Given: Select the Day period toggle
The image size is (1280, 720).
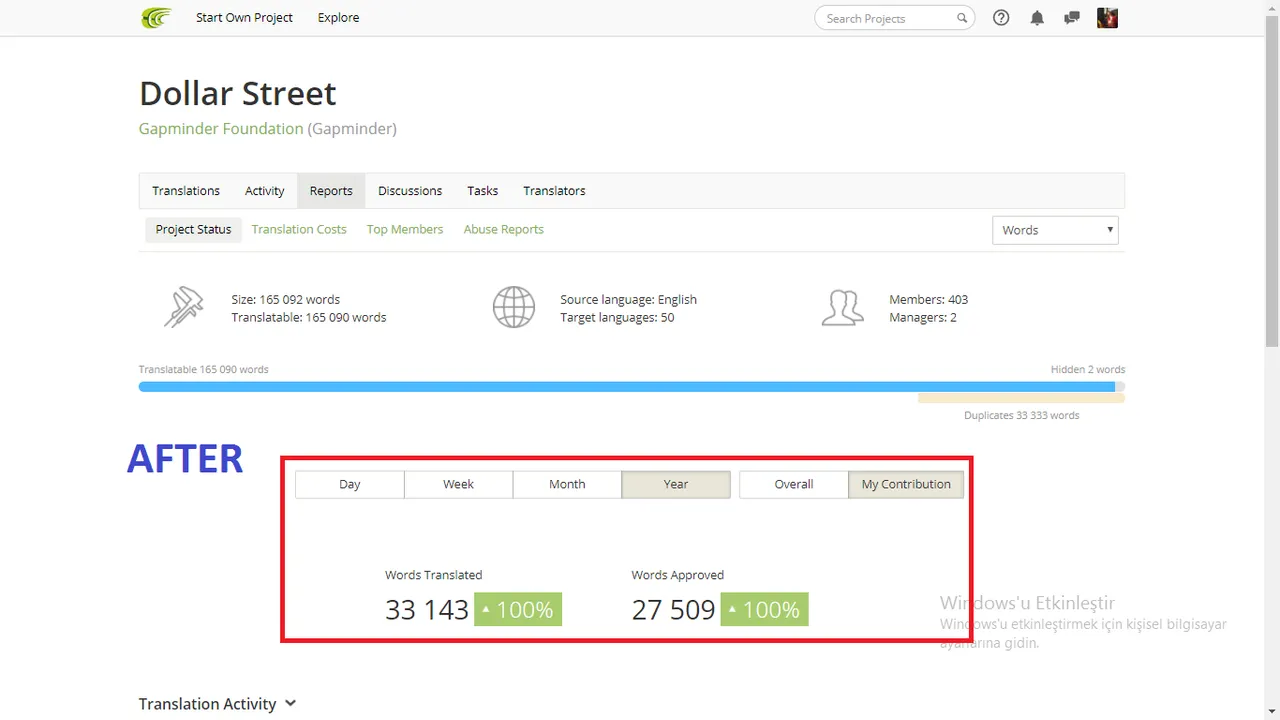Looking at the screenshot, I should pyautogui.click(x=350, y=484).
